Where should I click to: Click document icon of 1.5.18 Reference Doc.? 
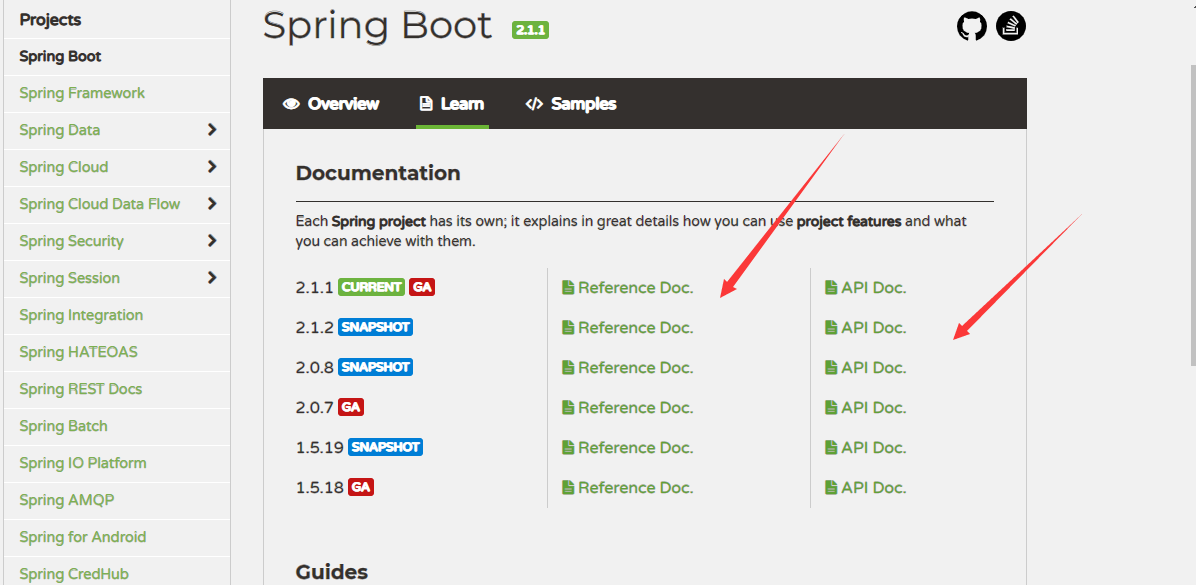[567, 487]
